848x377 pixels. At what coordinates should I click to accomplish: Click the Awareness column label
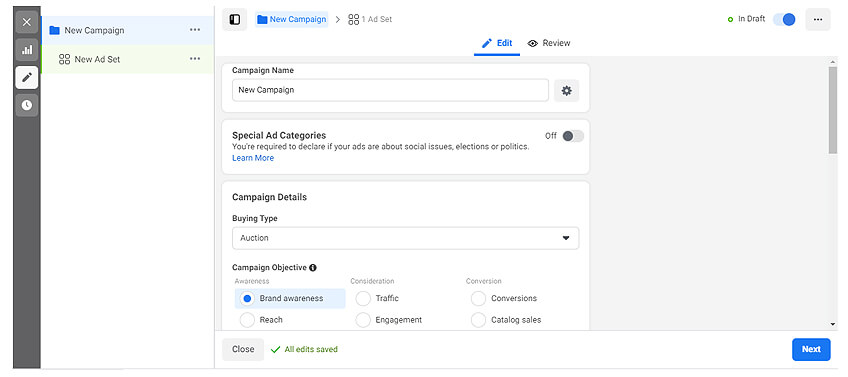pyautogui.click(x=252, y=281)
